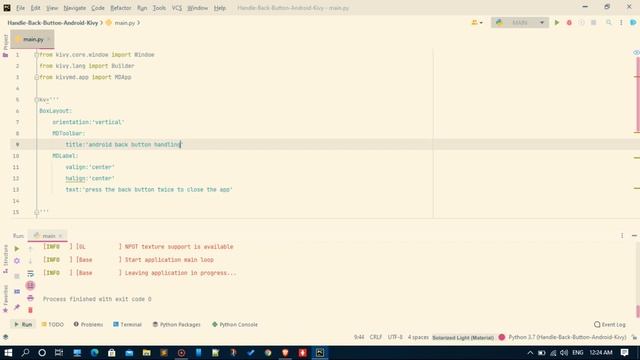Screen dimensions: 640x360
Task: Collapse the import block fold marker at line 1
Action: (36, 55)
